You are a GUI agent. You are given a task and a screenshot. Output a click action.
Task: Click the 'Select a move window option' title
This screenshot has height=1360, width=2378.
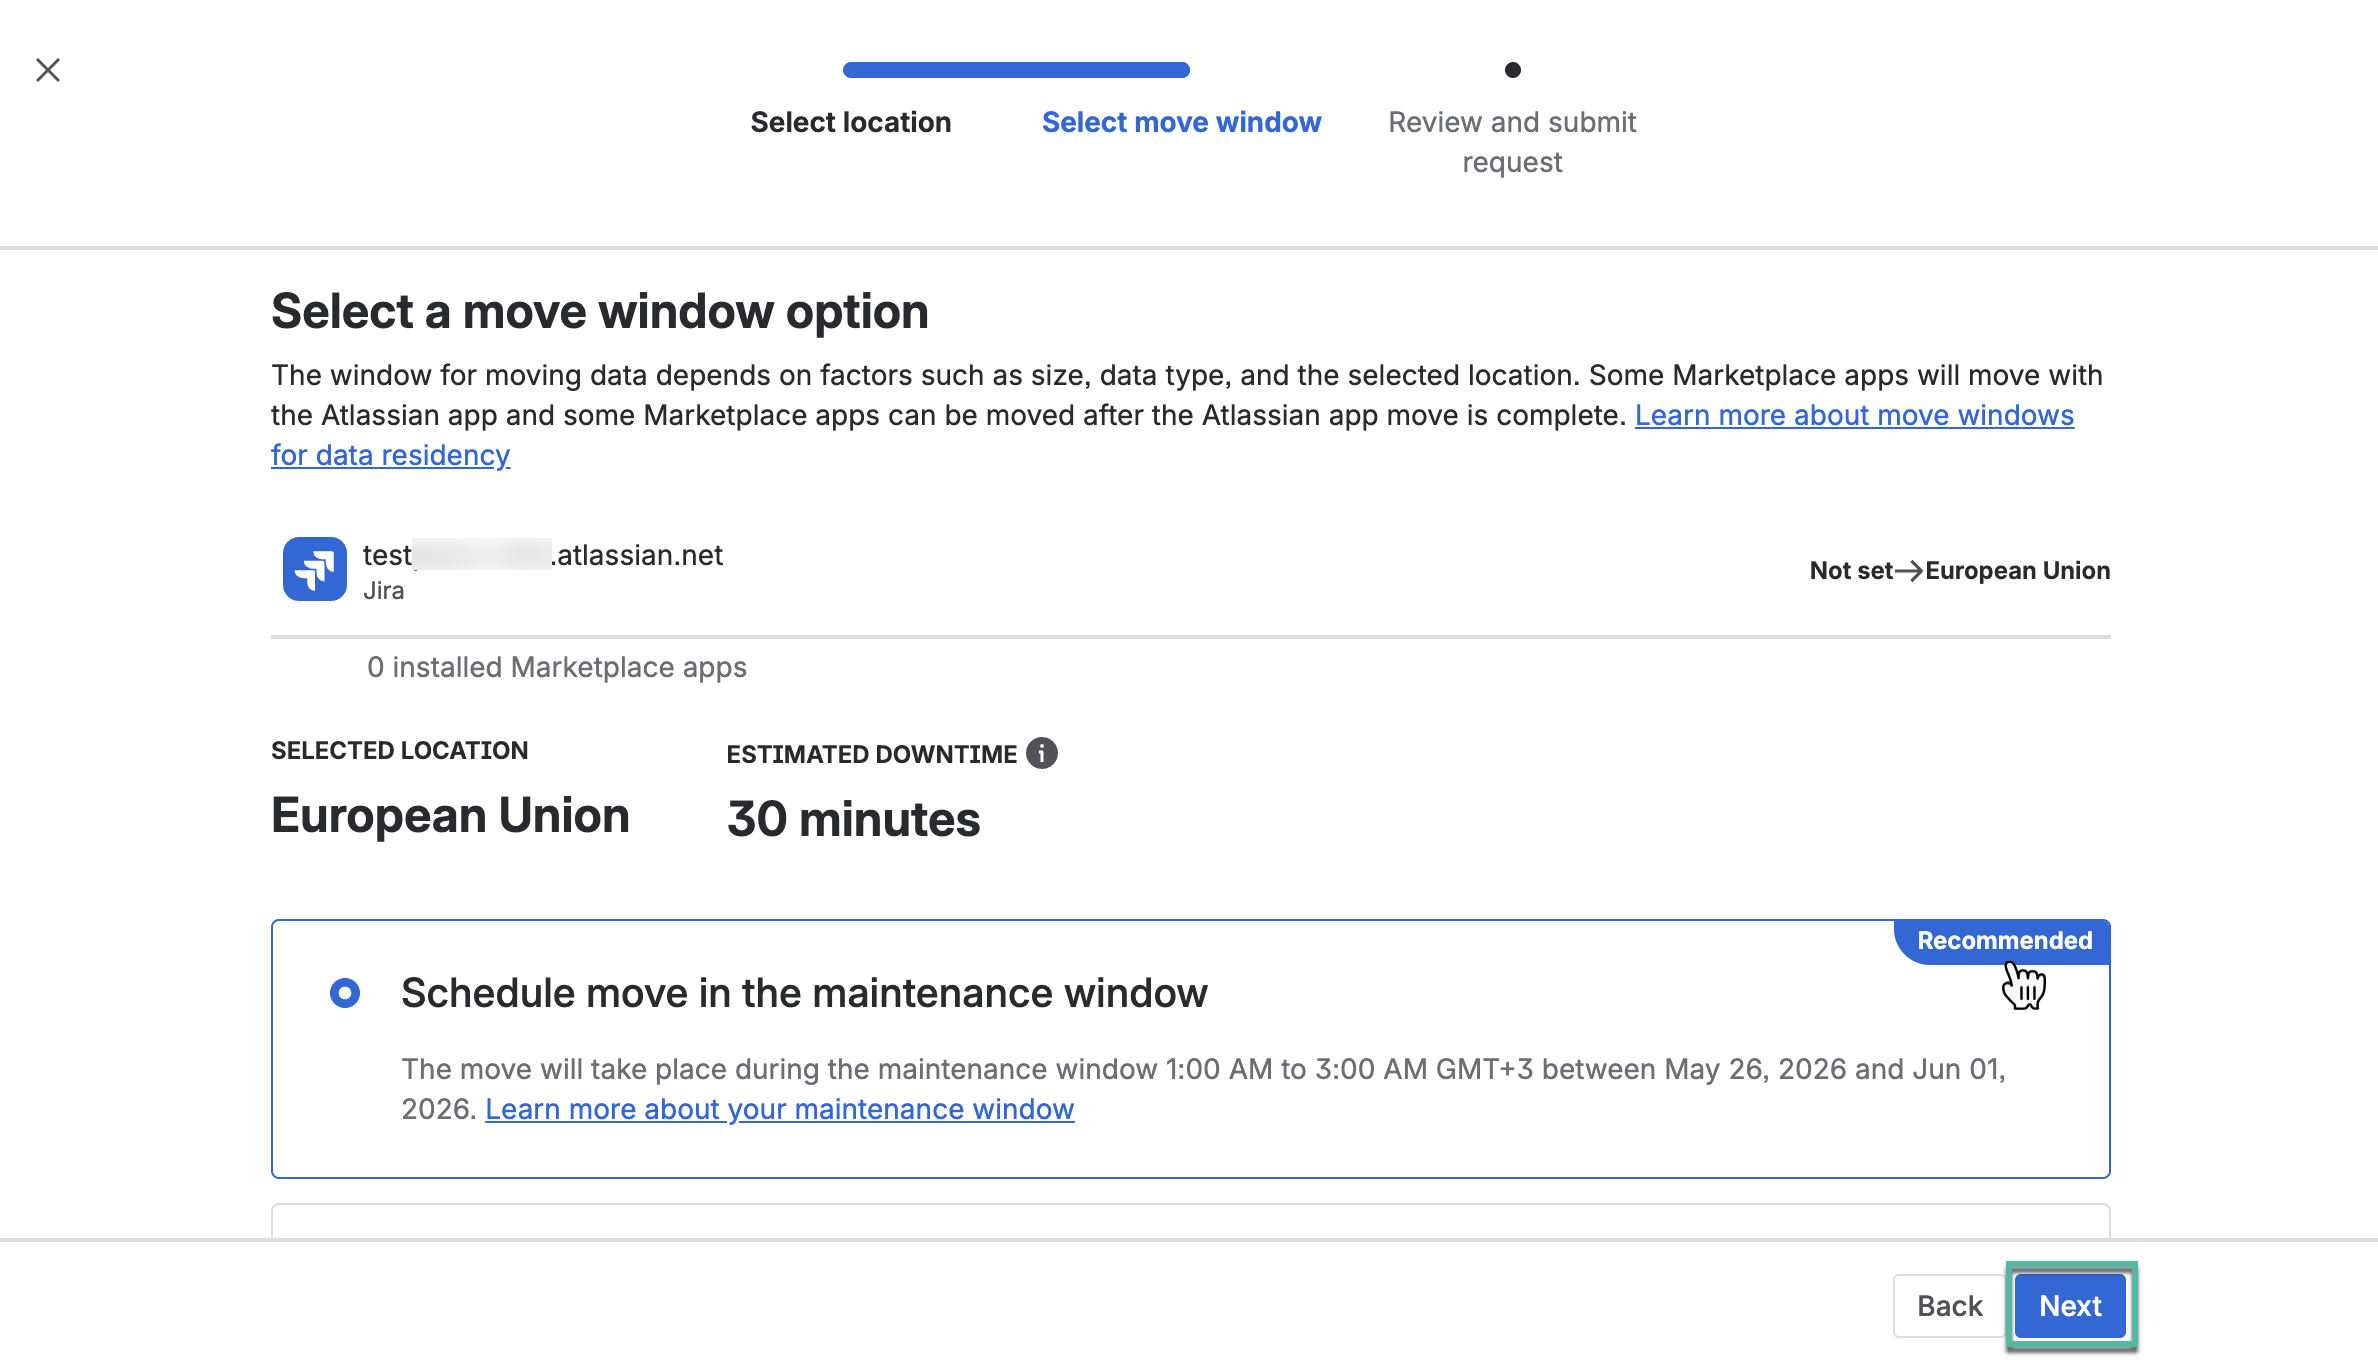(600, 311)
